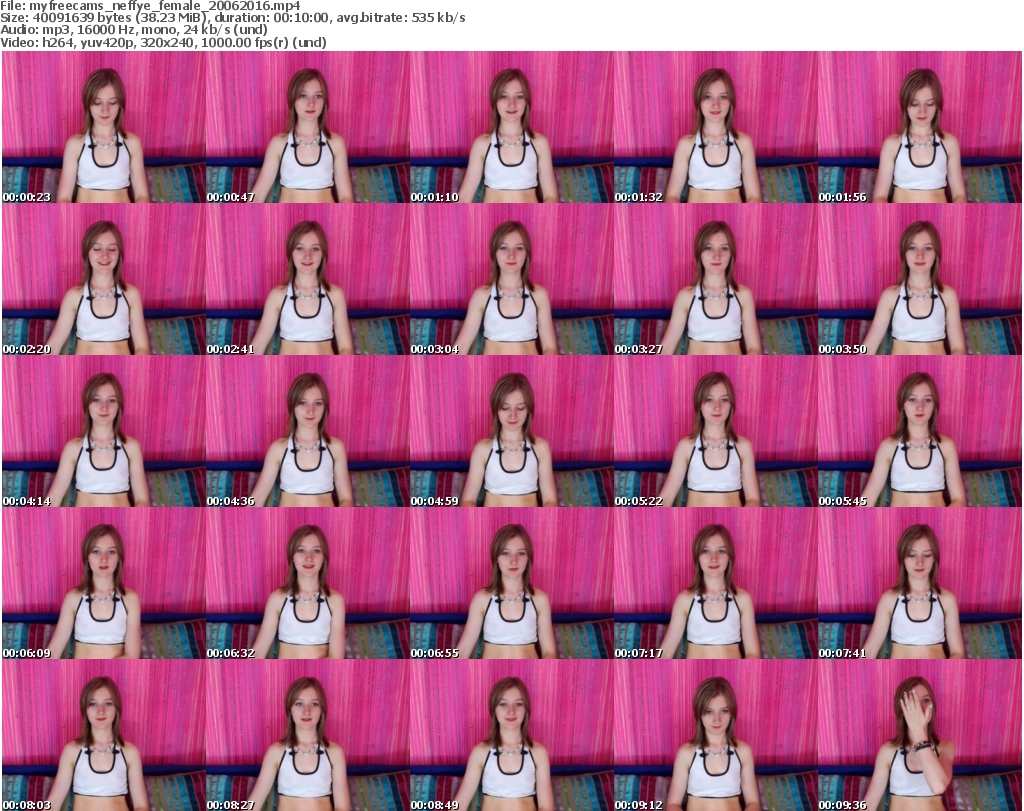
Task: Choose the frame stamped 00:03:27
Action: pos(715,279)
